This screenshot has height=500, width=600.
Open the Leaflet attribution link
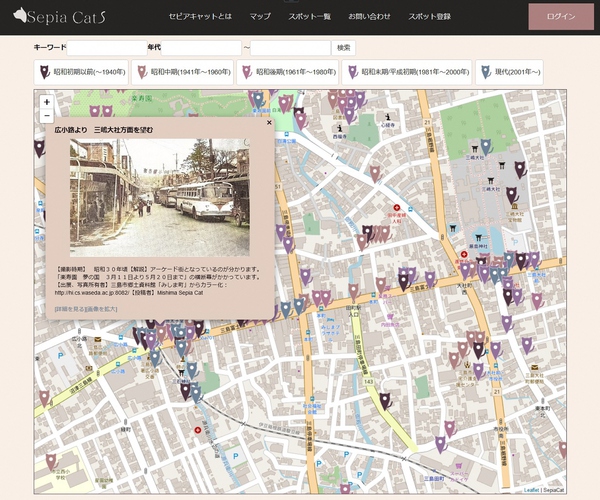(x=531, y=490)
